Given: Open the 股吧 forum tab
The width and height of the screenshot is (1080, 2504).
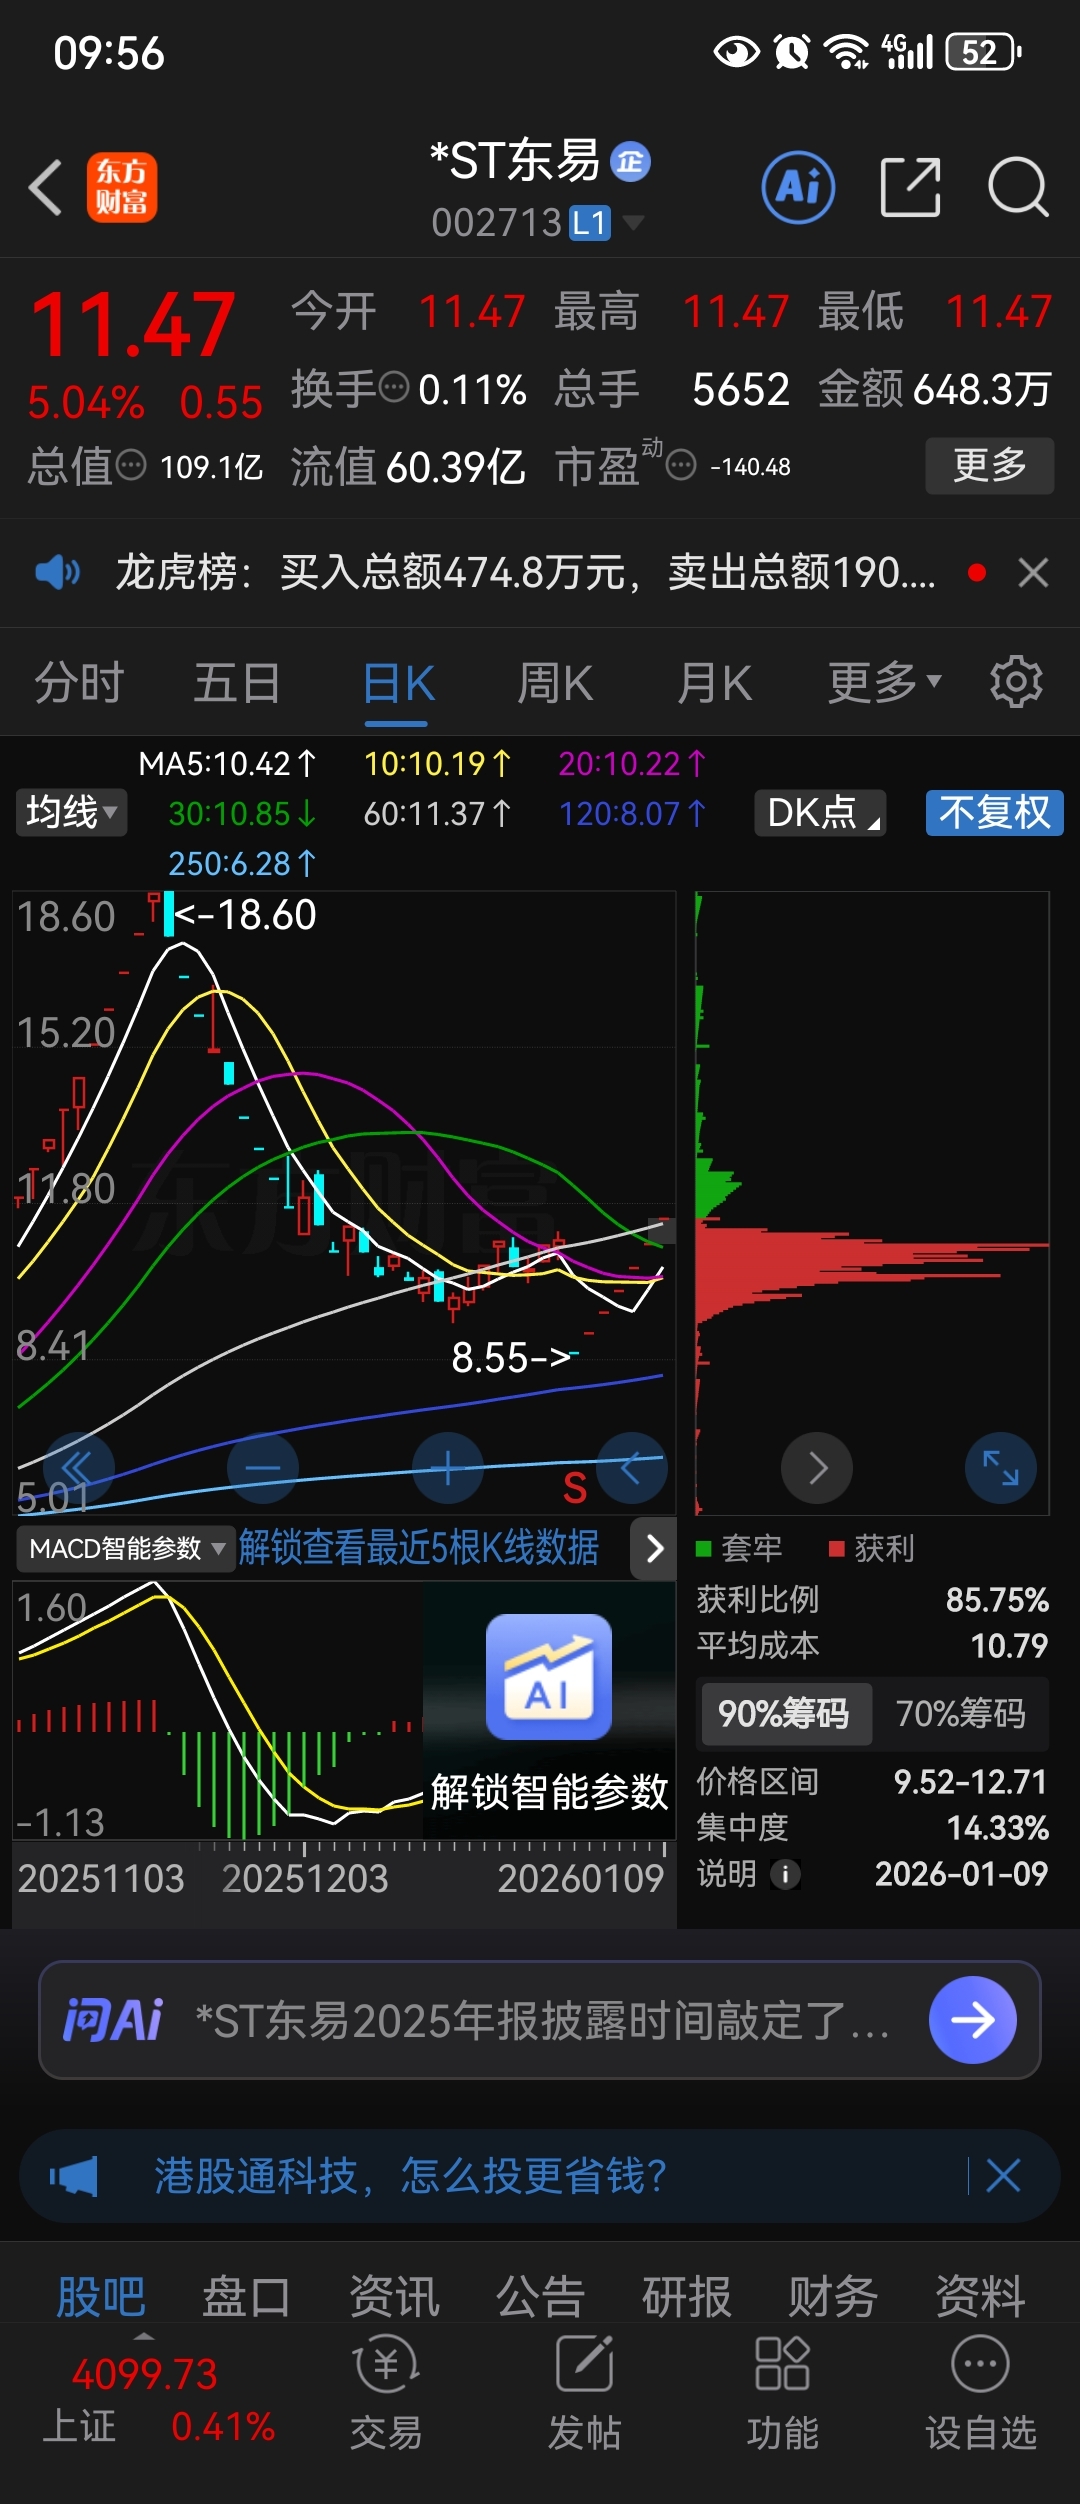Looking at the screenshot, I should (101, 2296).
